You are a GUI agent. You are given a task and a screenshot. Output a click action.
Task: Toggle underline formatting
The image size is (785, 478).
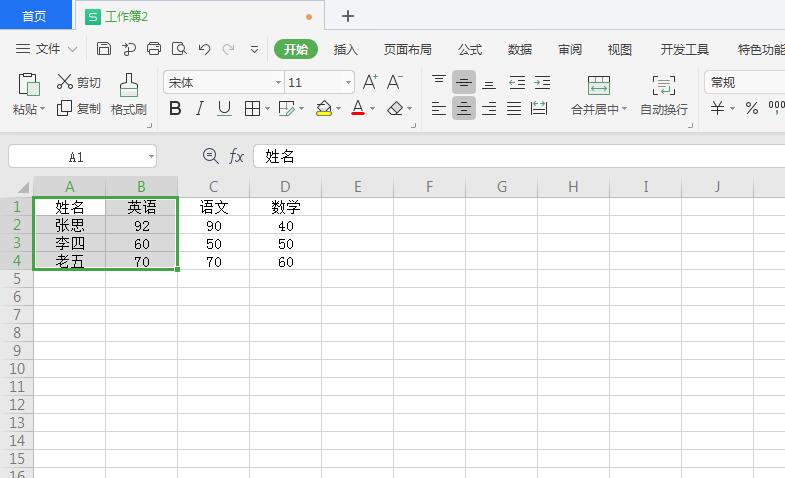click(225, 108)
